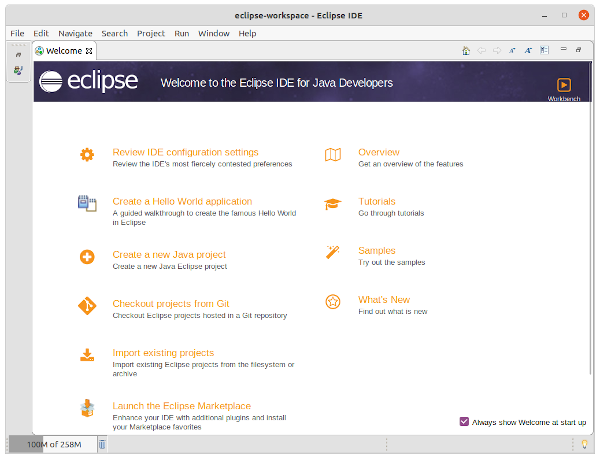The width and height of the screenshot is (600, 459).
Task: Open the Window menu
Action: tap(213, 33)
